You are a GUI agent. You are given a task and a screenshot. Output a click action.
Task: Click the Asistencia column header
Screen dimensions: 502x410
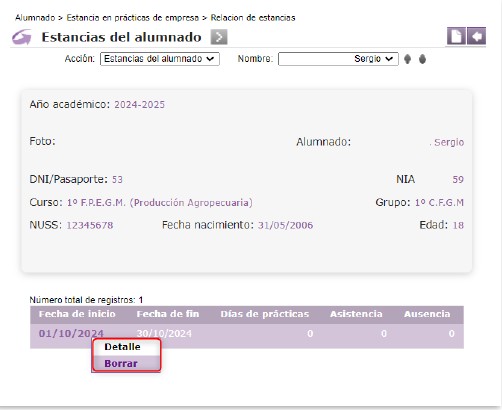[356, 314]
